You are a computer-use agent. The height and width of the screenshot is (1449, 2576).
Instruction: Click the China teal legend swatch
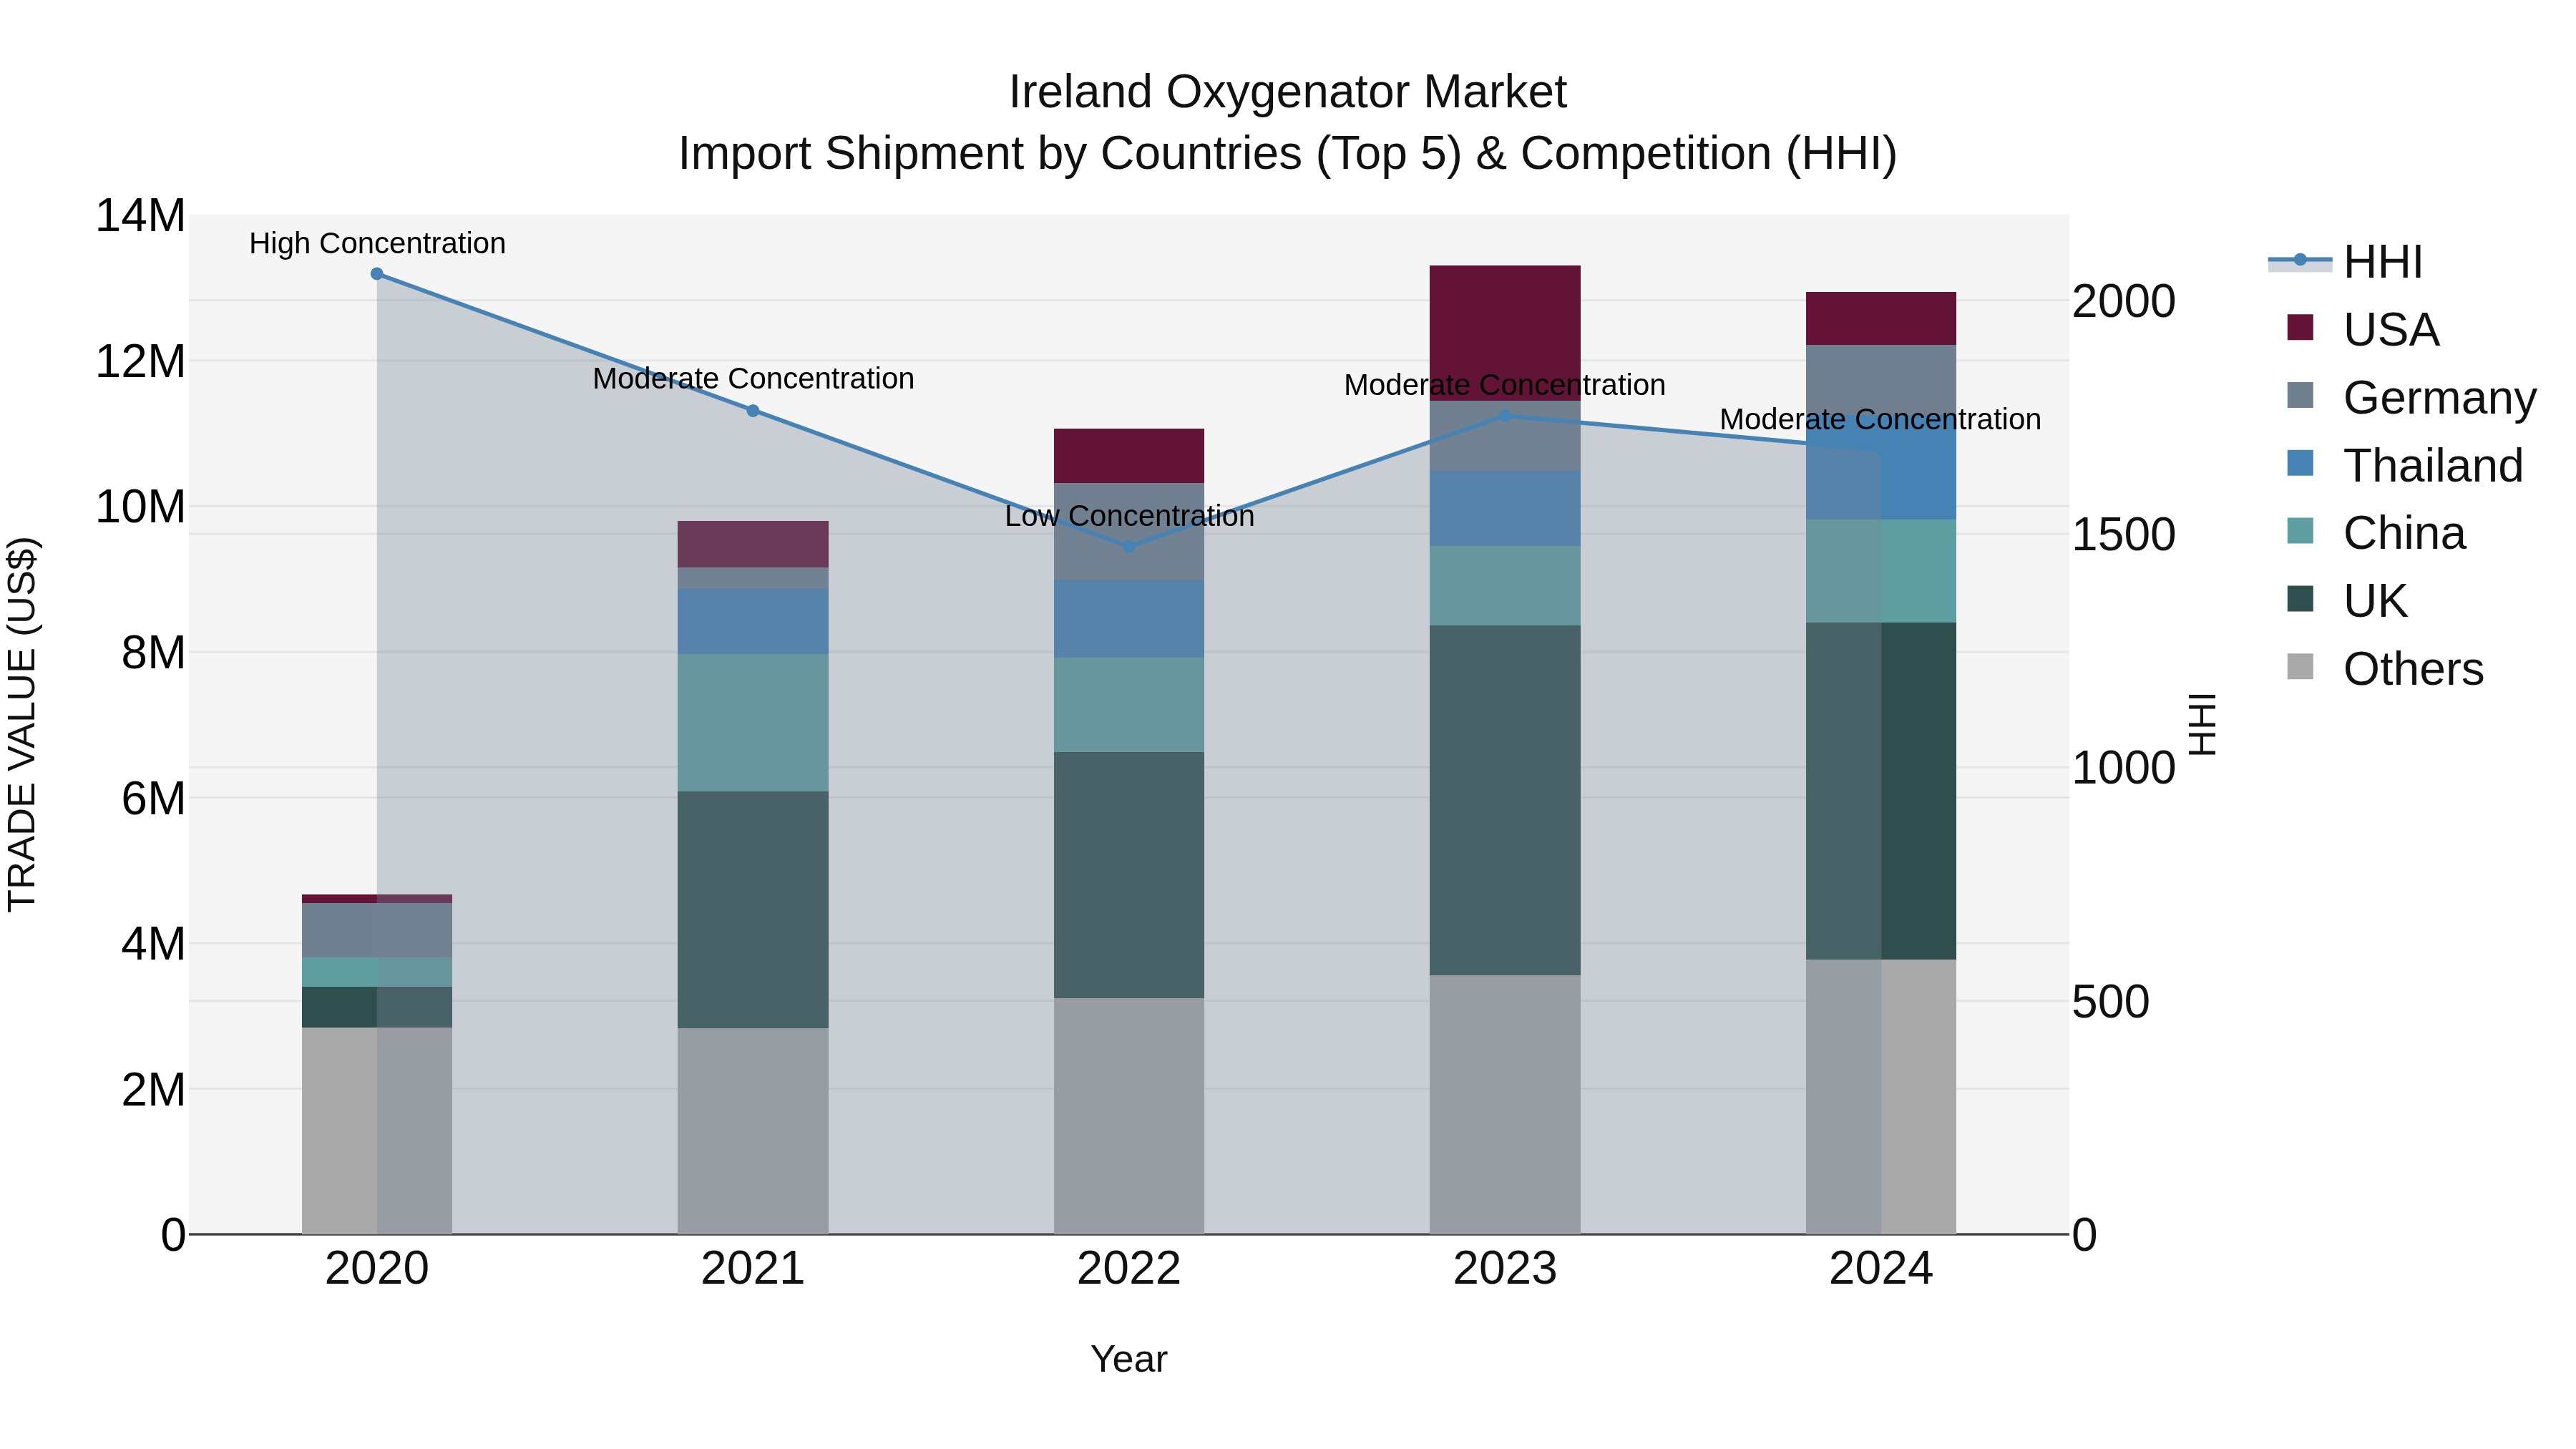(2300, 531)
